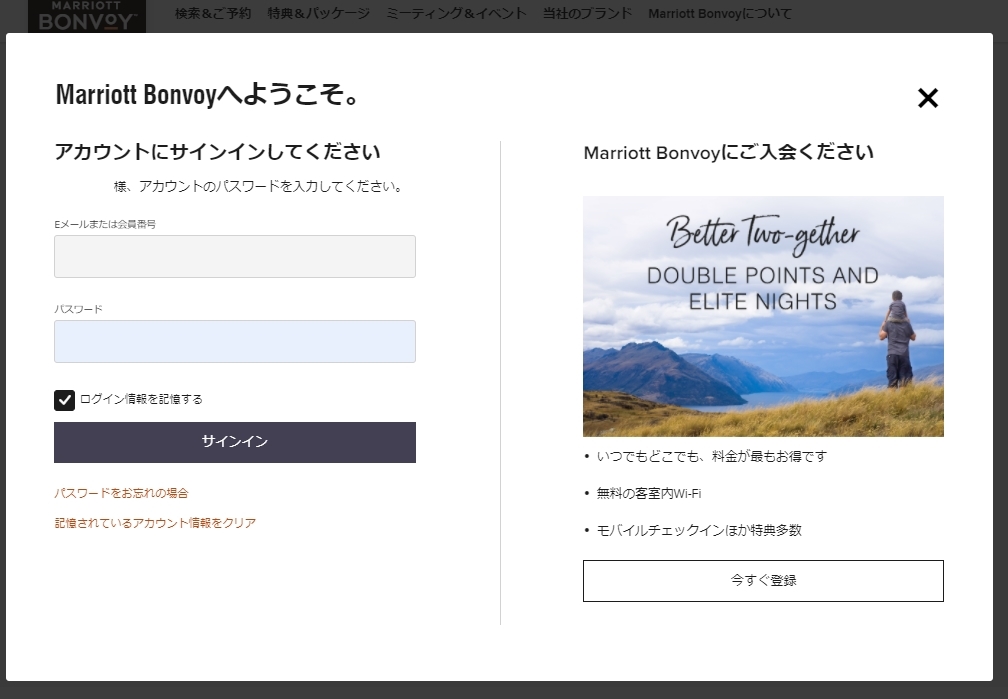Image resolution: width=1008 pixels, height=699 pixels.
Task: Click the Marriott Bonvoyにご入会ください heading
Action: 728,152
